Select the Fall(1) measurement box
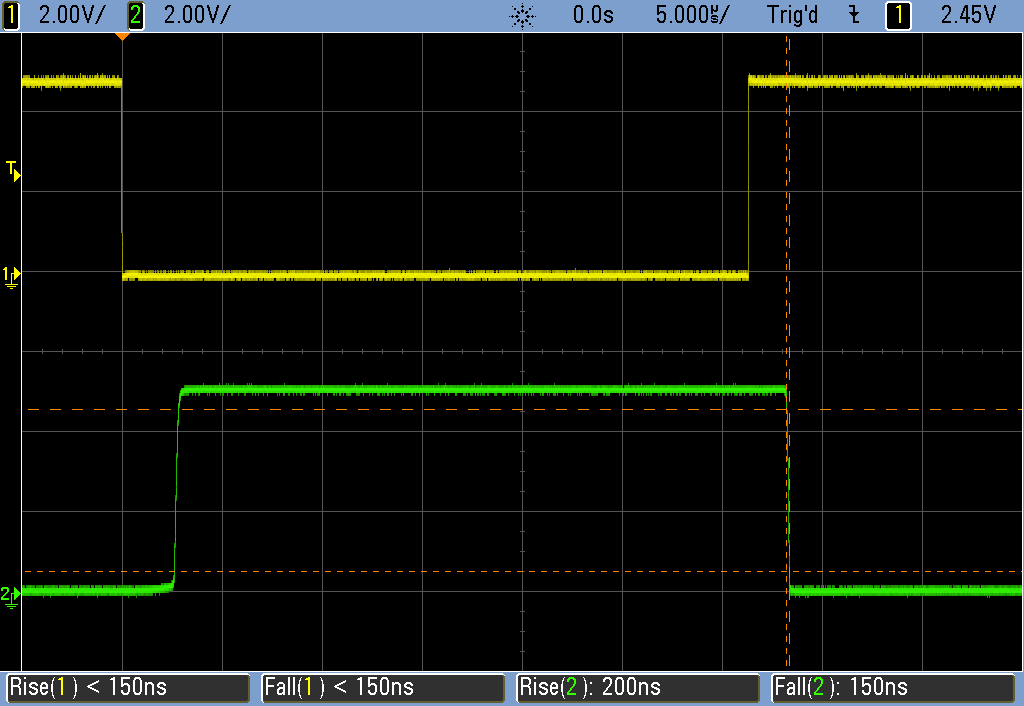The width and height of the screenshot is (1024, 706). coord(383,687)
